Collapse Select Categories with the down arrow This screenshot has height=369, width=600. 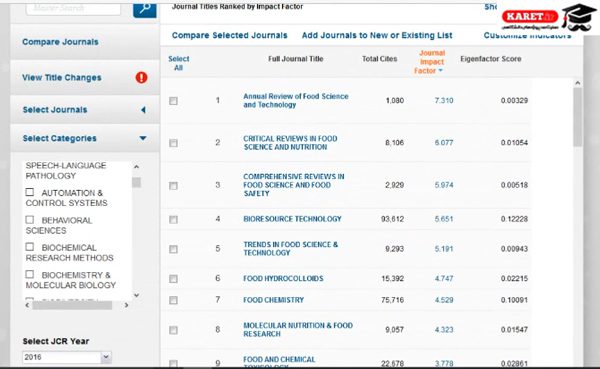click(143, 138)
